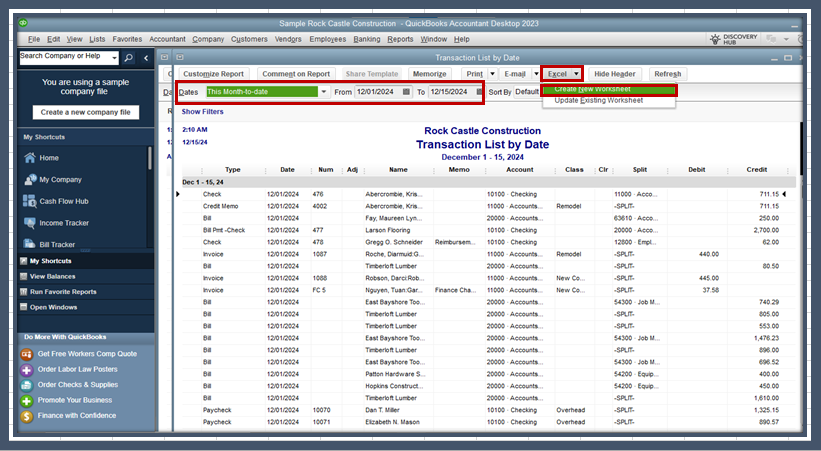Screen dimensions: 821x451
Task: Open the To date calendar icon
Action: pyautogui.click(x=479, y=92)
